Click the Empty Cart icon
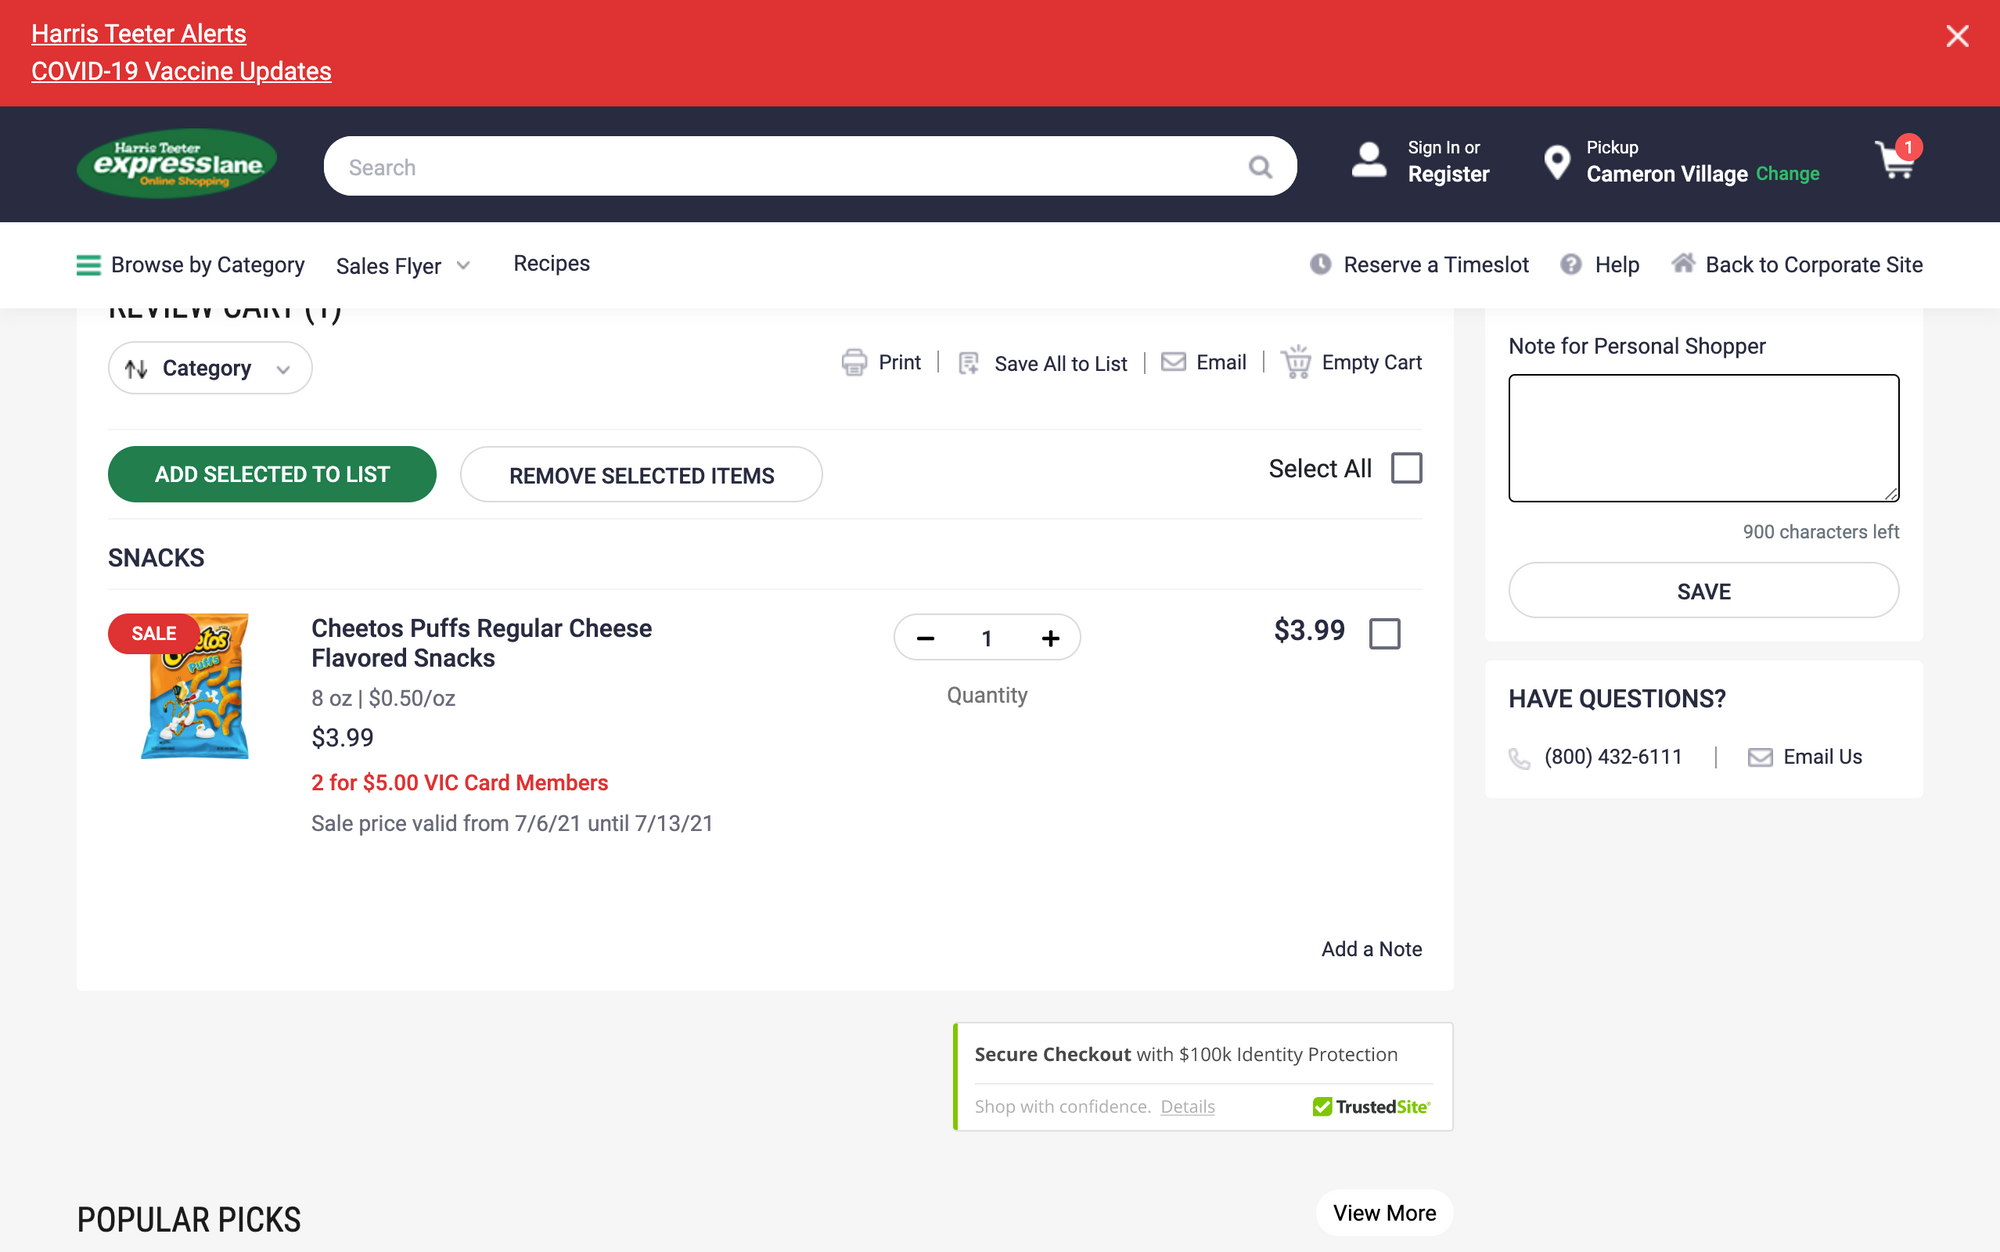The width and height of the screenshot is (2000, 1252). [1296, 362]
